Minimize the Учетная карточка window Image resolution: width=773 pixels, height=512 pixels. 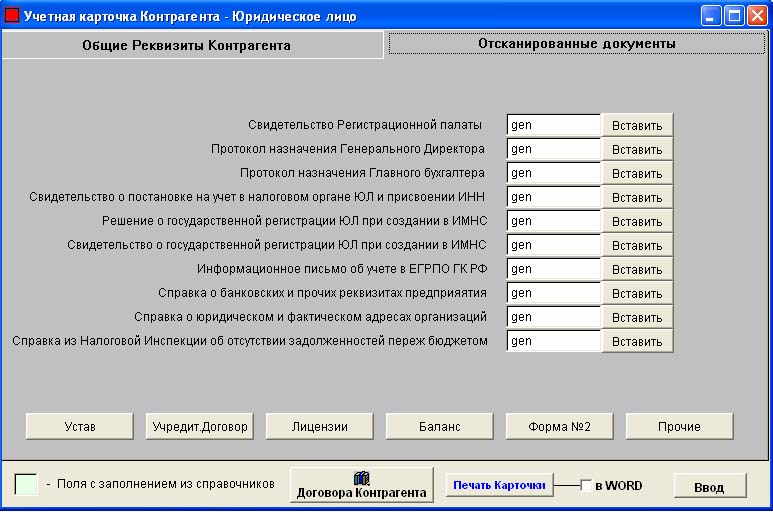click(x=710, y=16)
